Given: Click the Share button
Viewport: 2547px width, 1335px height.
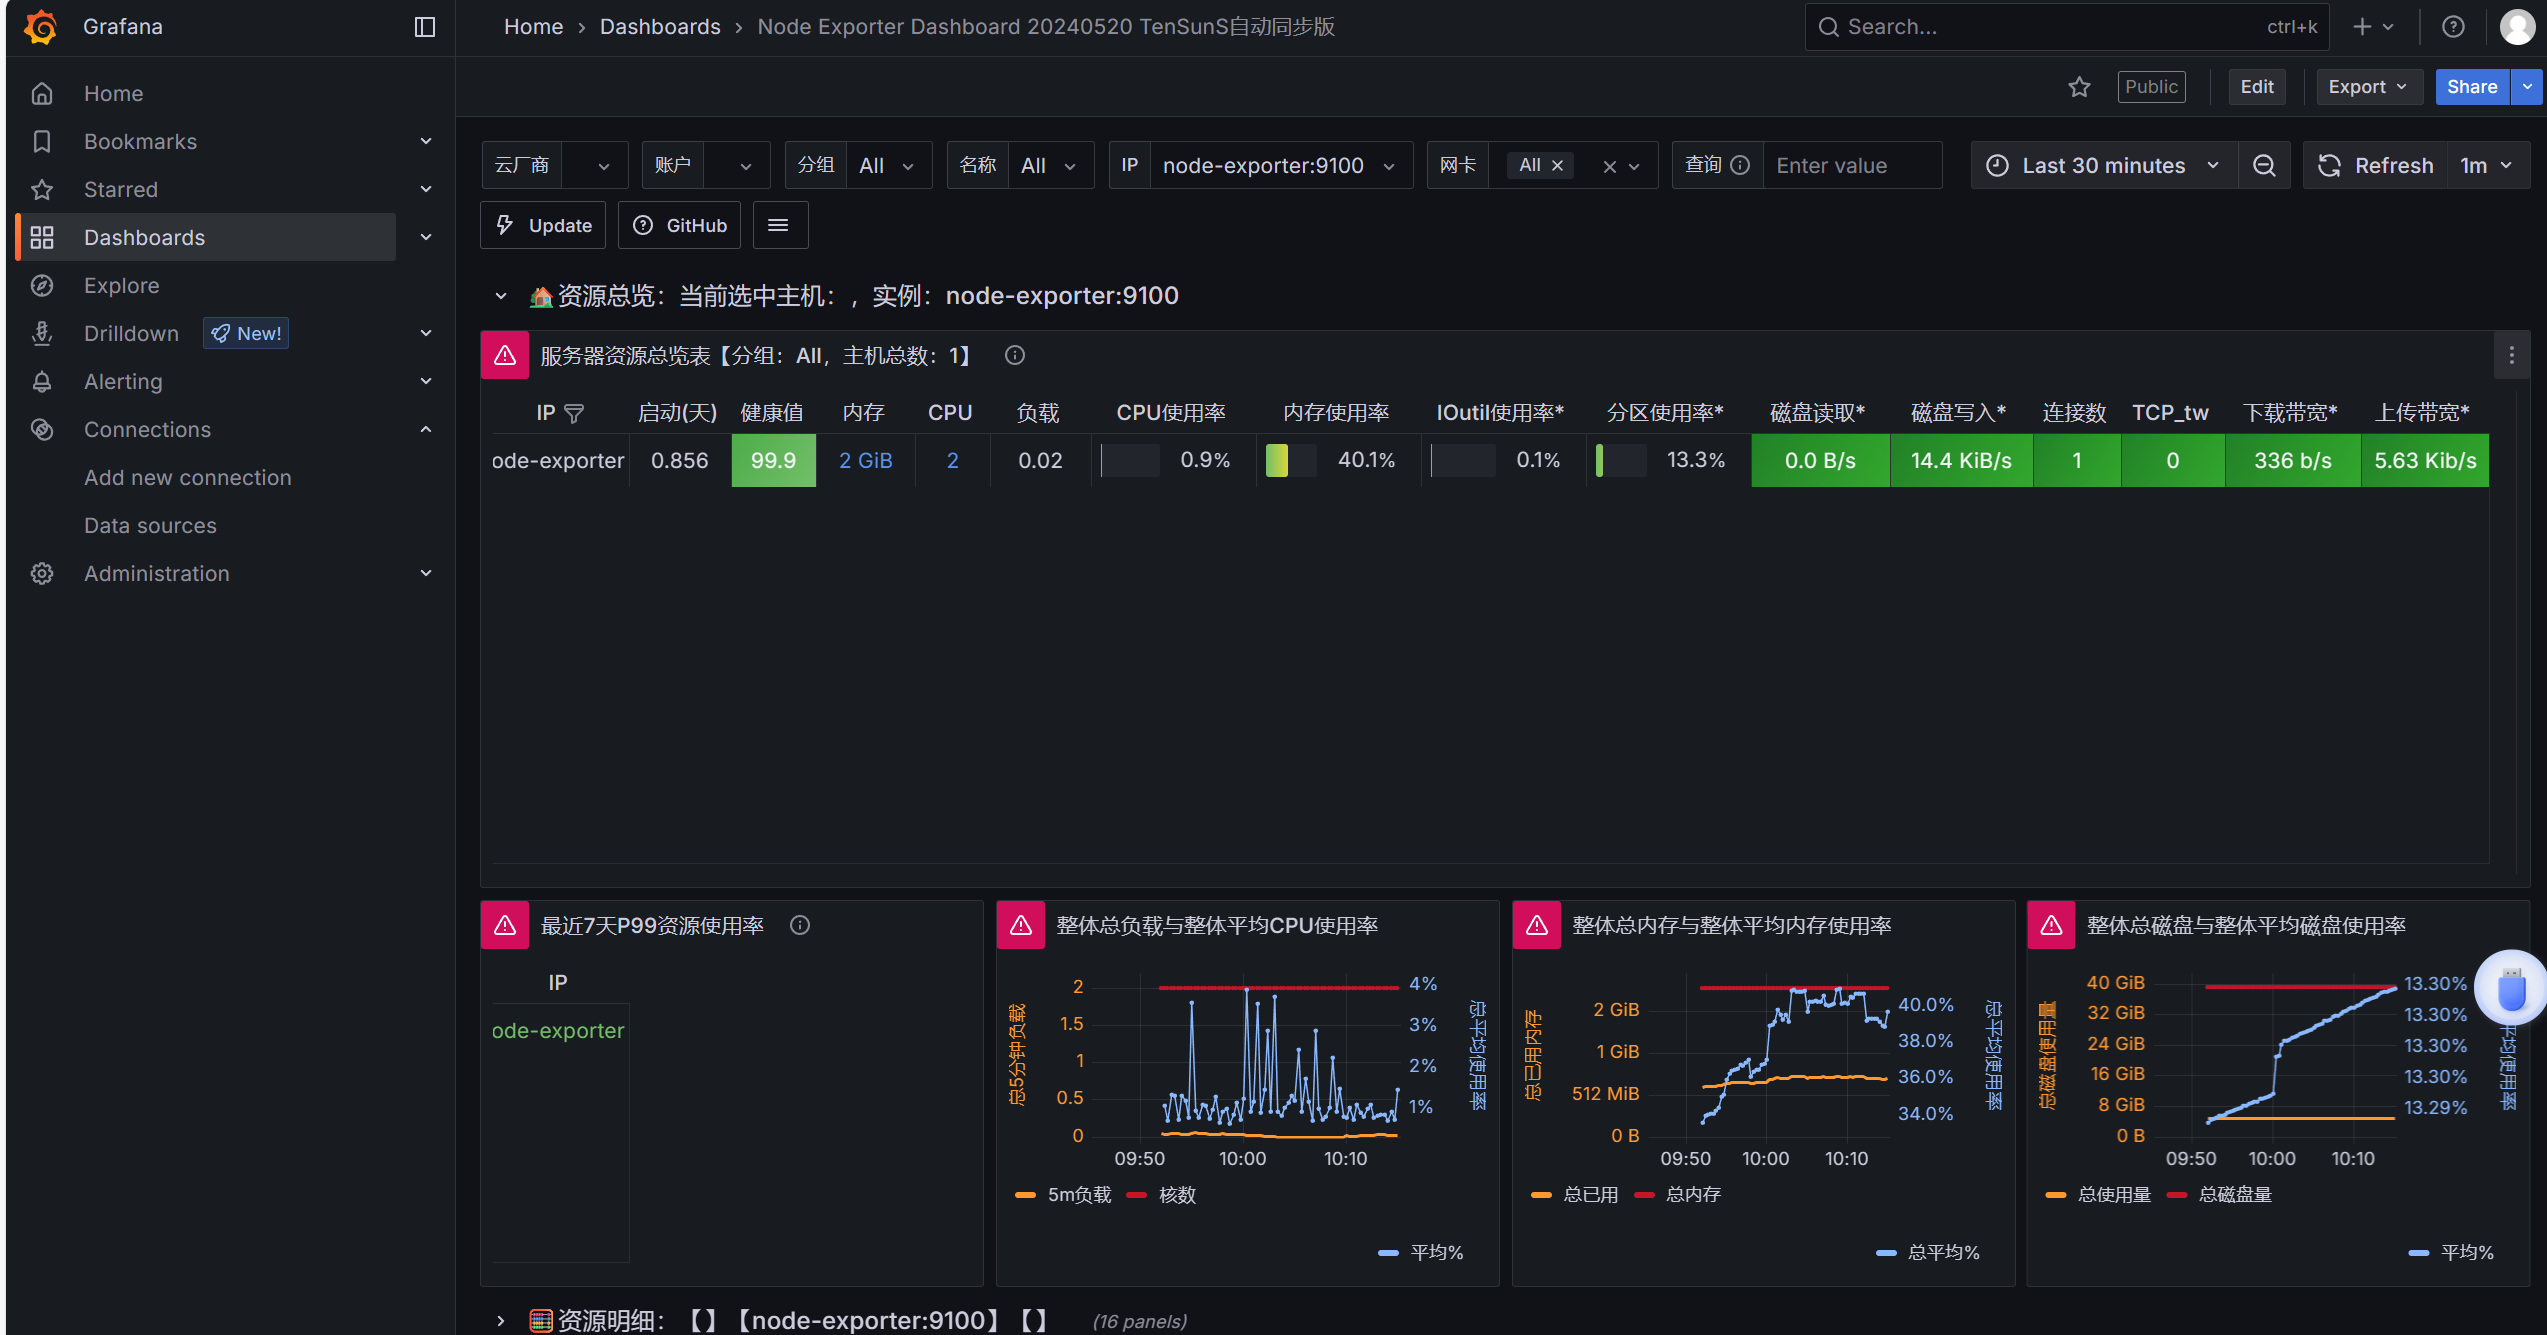Looking at the screenshot, I should point(2472,87).
